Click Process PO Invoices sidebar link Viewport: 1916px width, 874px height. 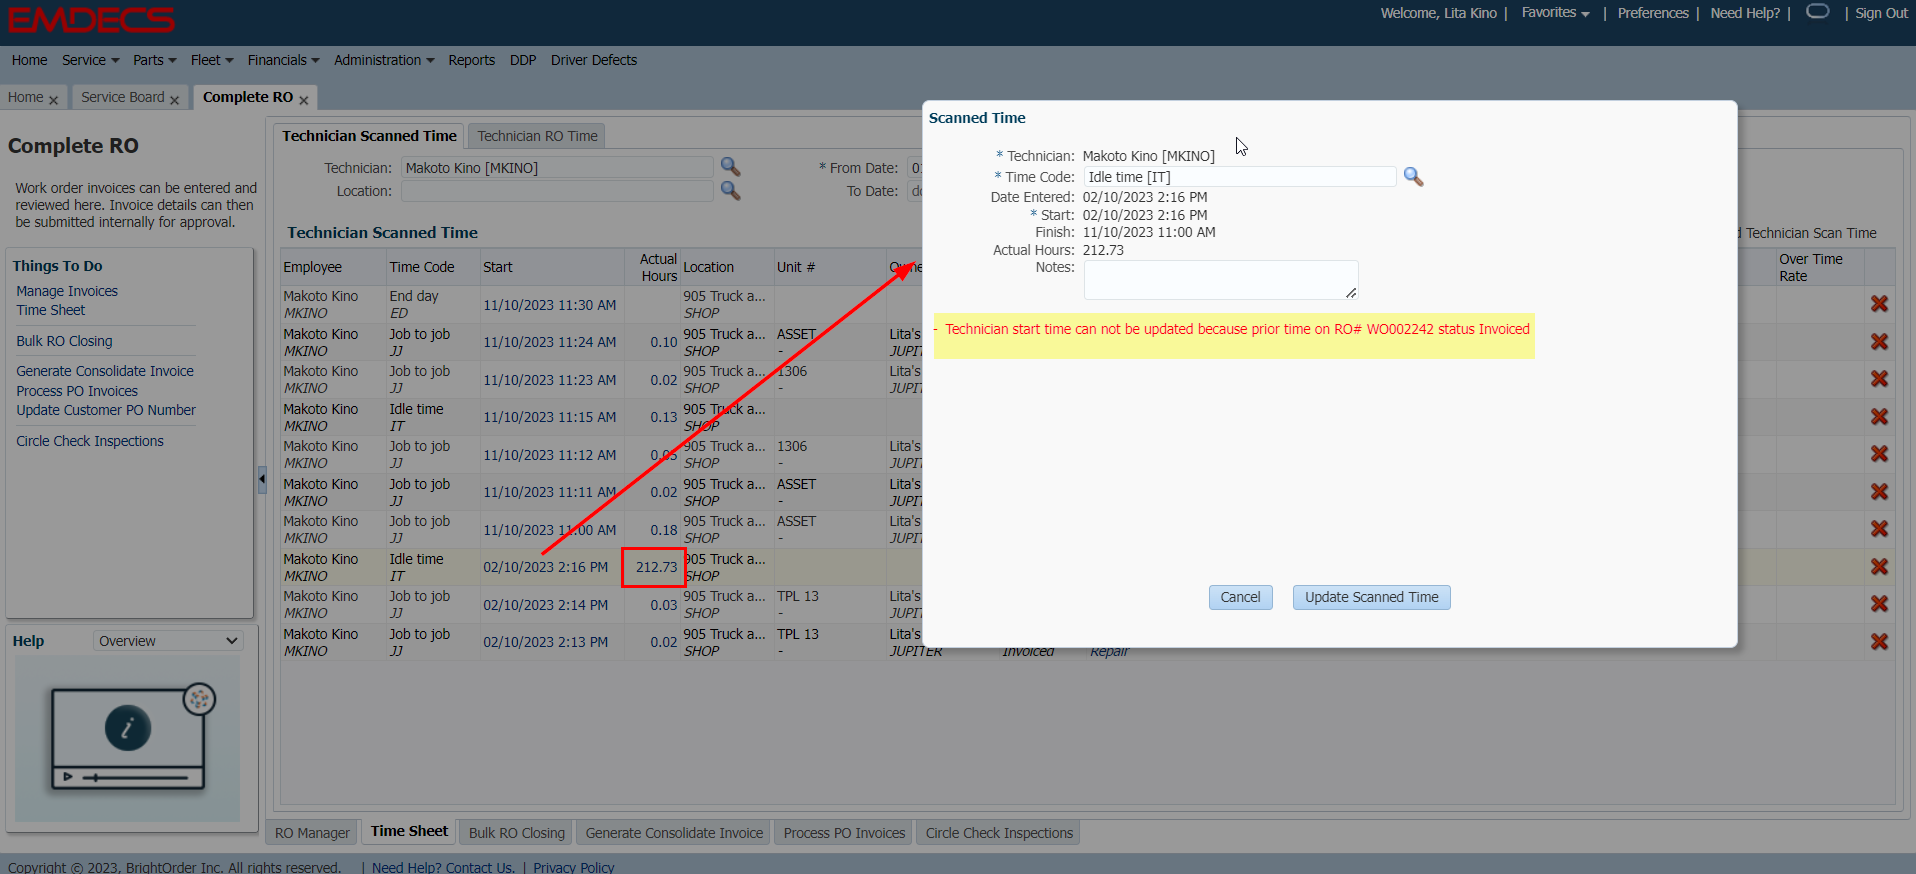(77, 391)
